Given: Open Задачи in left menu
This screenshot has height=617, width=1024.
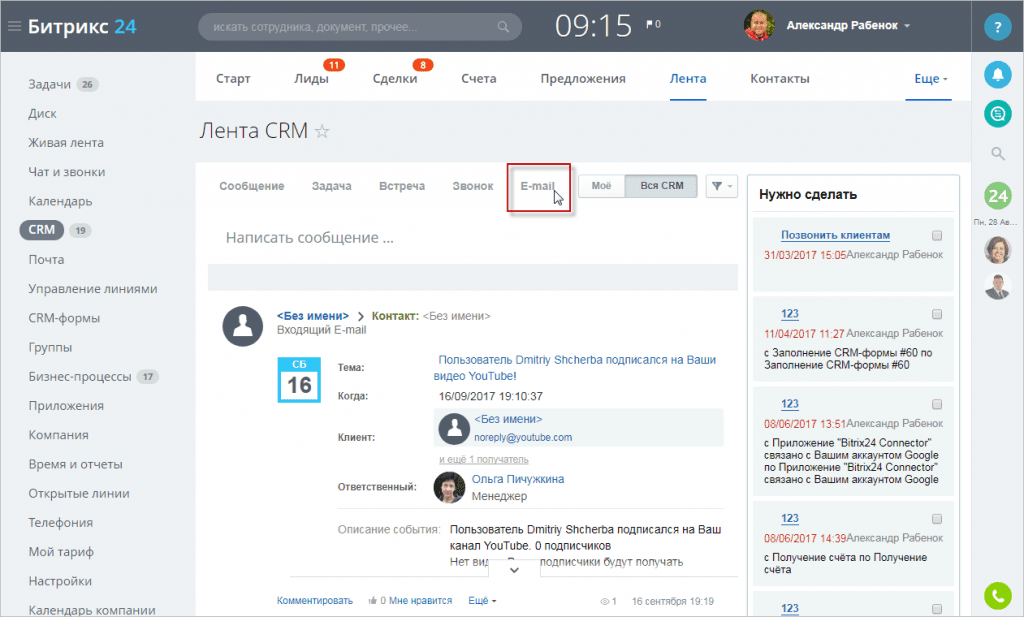Looking at the screenshot, I should 50,84.
